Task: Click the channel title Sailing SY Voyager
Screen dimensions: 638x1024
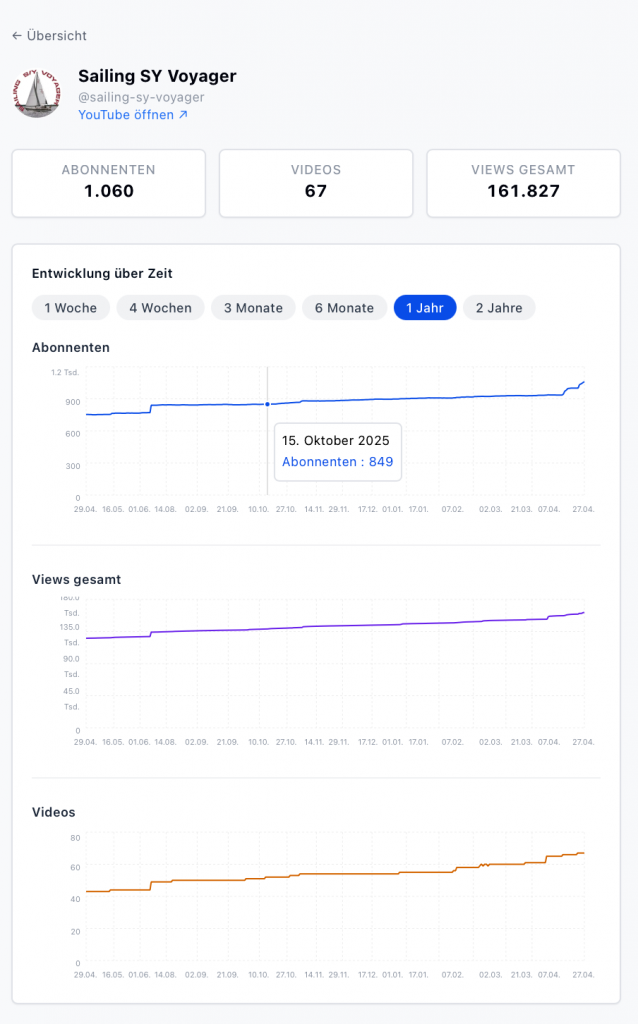Action: click(157, 76)
